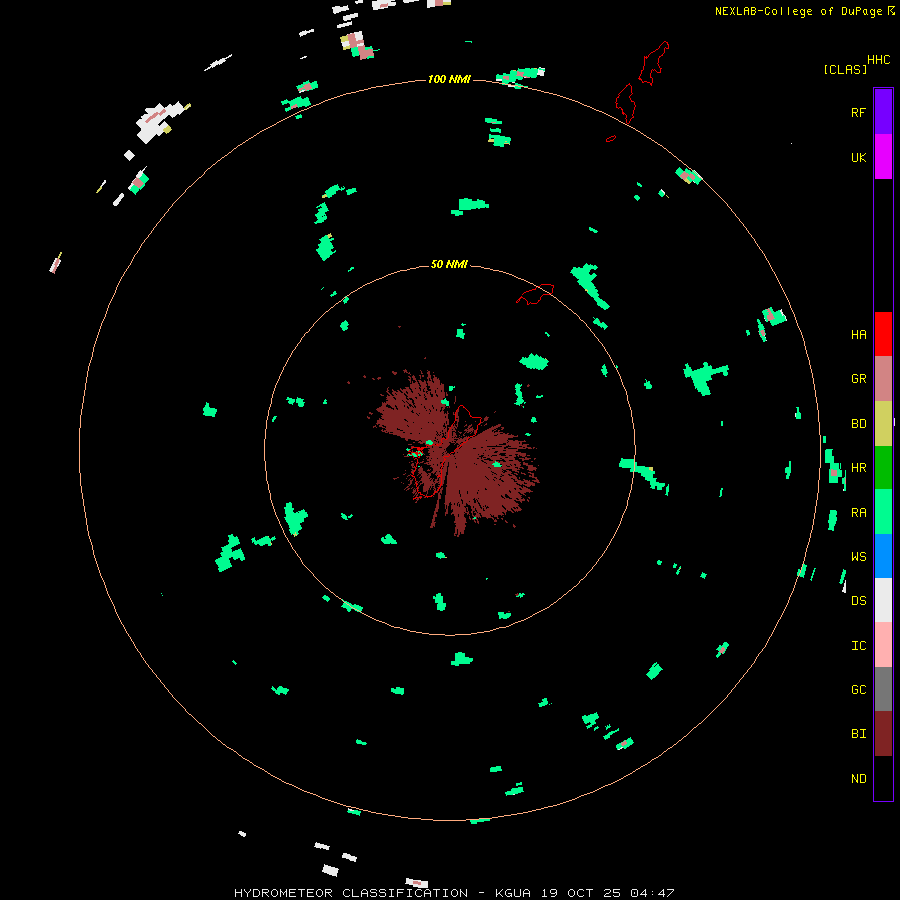
Task: Click the BD legend label
Action: (x=858, y=424)
